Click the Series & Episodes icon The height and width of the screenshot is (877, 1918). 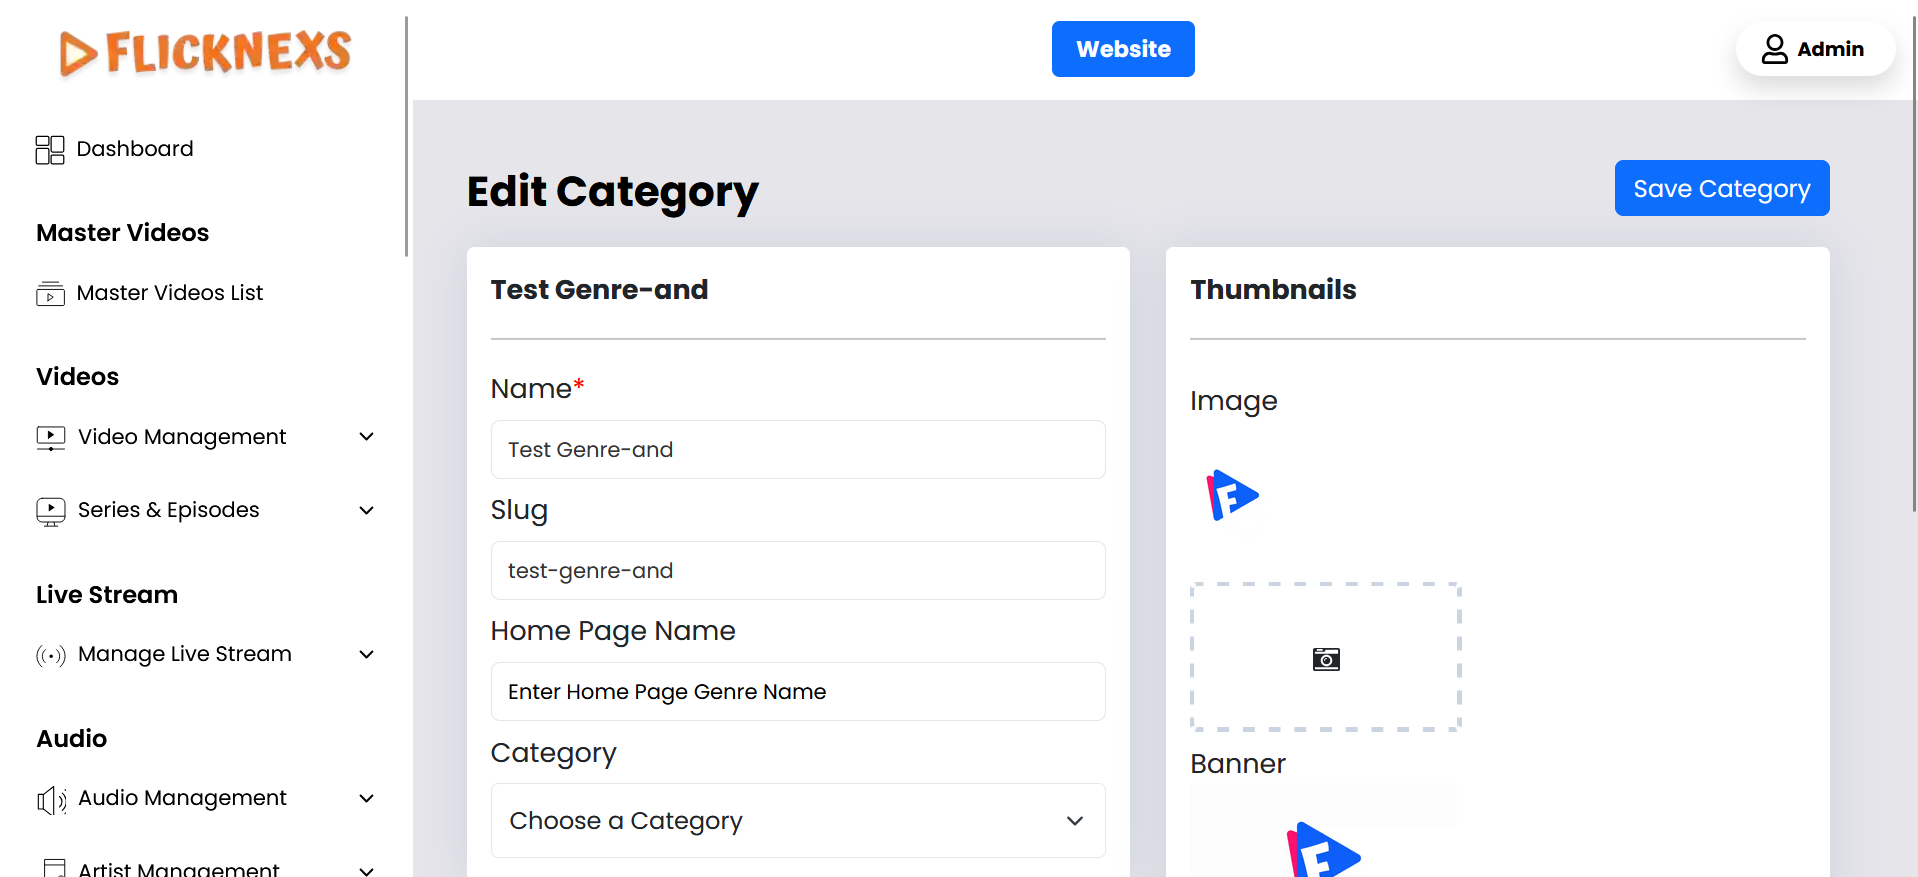[x=51, y=511]
